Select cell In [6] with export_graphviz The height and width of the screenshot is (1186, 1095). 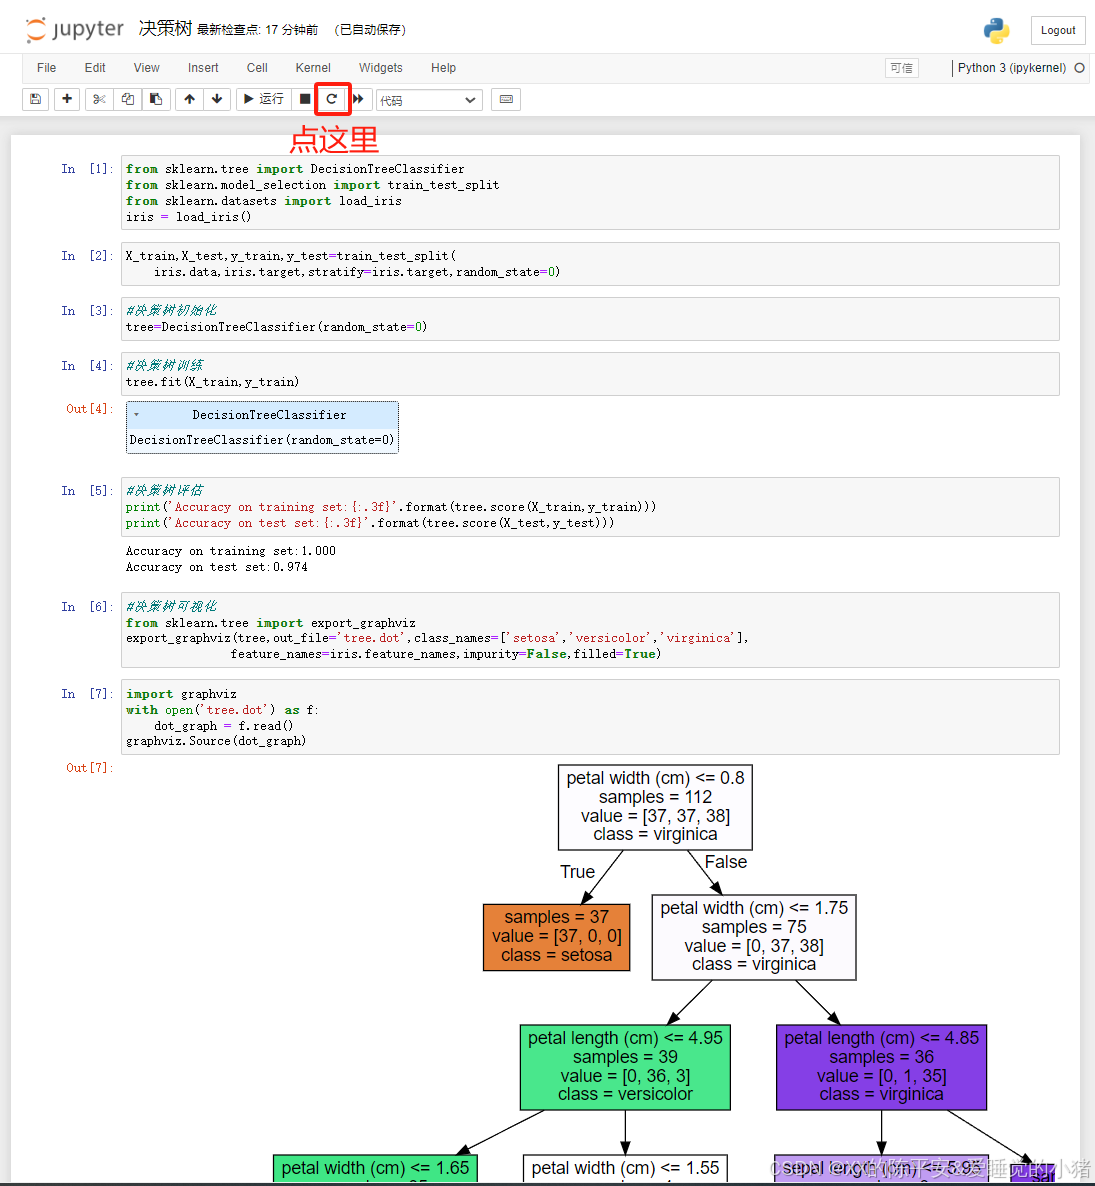[x=590, y=630]
